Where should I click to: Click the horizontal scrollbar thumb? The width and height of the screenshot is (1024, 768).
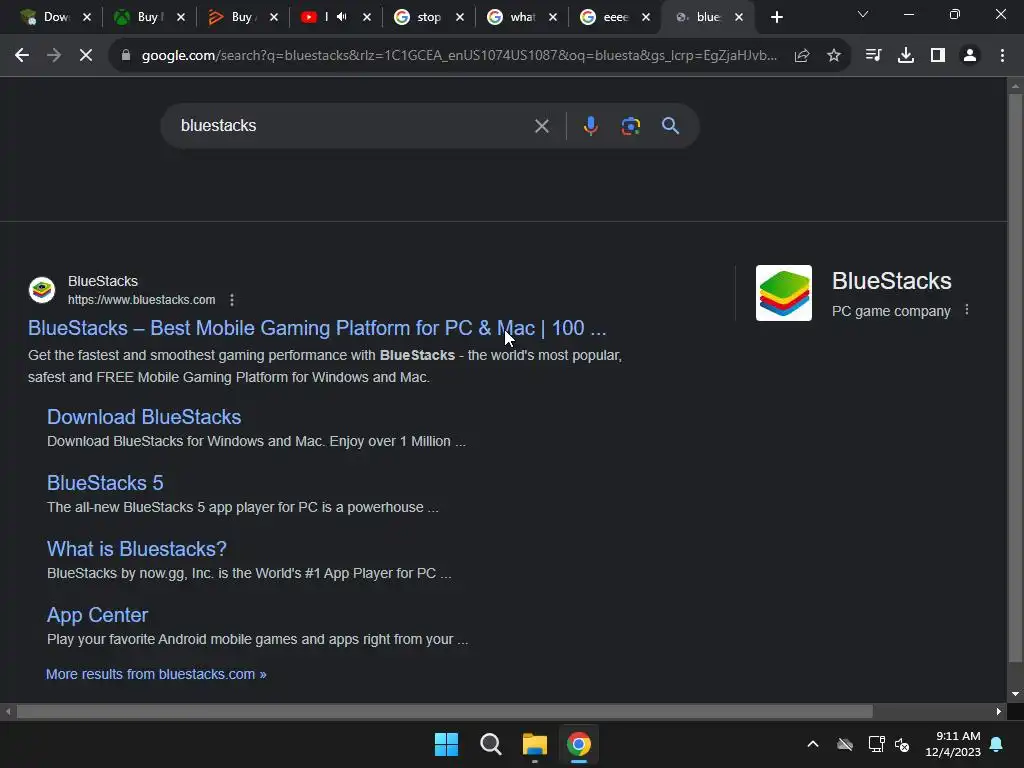(x=444, y=711)
